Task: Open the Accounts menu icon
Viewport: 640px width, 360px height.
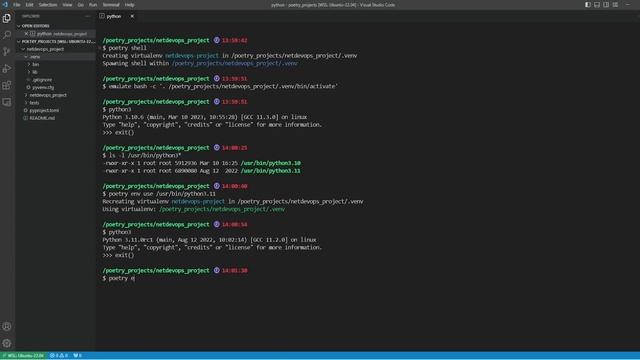Action: pyautogui.click(x=7, y=326)
